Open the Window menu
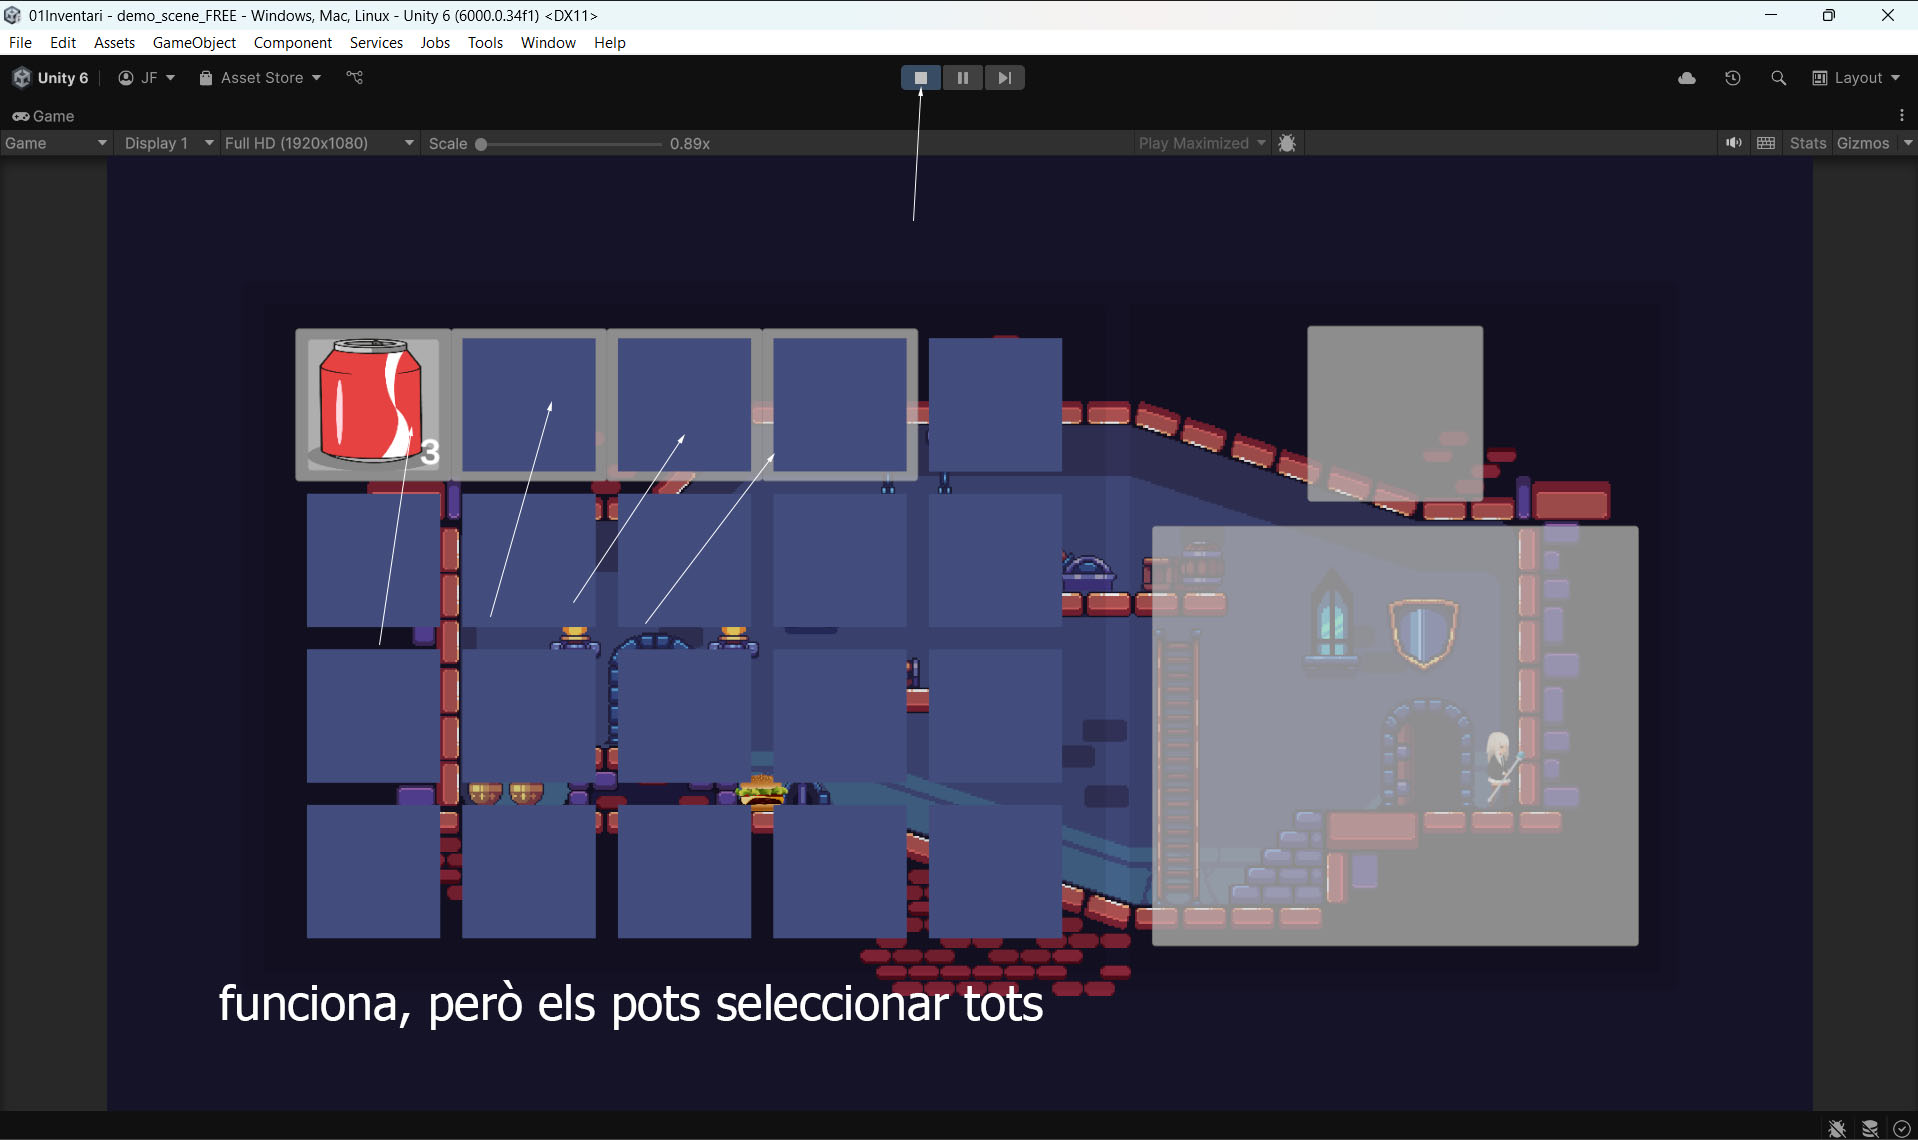The height and width of the screenshot is (1140, 1918). (x=548, y=42)
